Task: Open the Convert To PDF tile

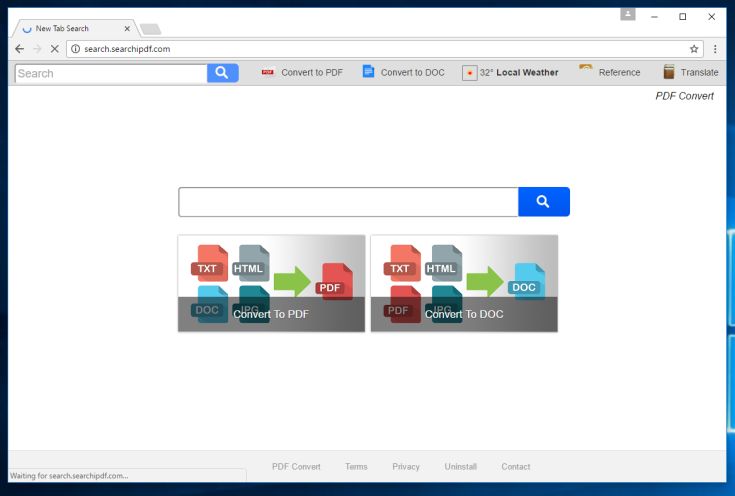Action: tap(271, 283)
